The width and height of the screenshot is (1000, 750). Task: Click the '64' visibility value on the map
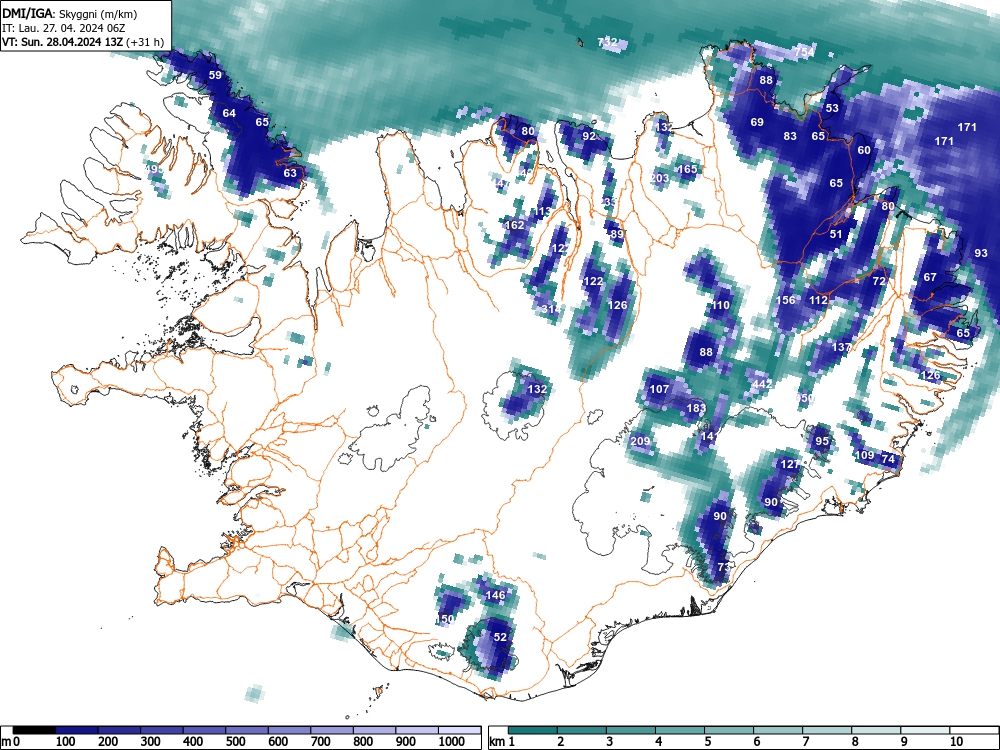point(229,113)
